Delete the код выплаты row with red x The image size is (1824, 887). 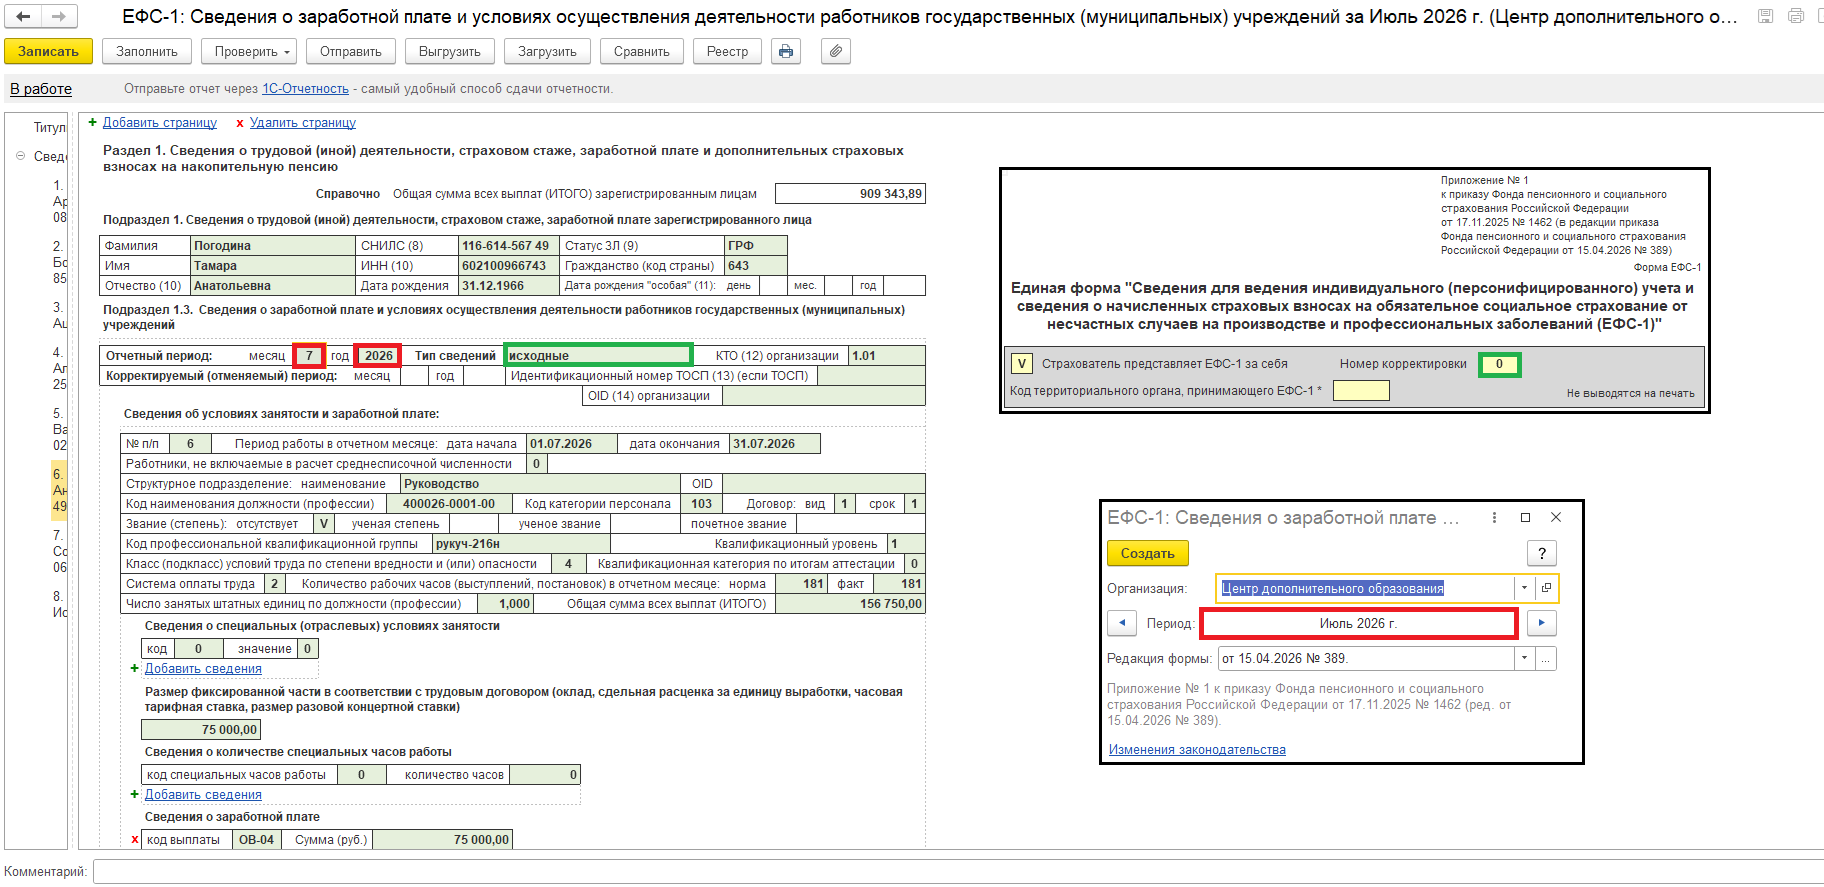tap(135, 840)
